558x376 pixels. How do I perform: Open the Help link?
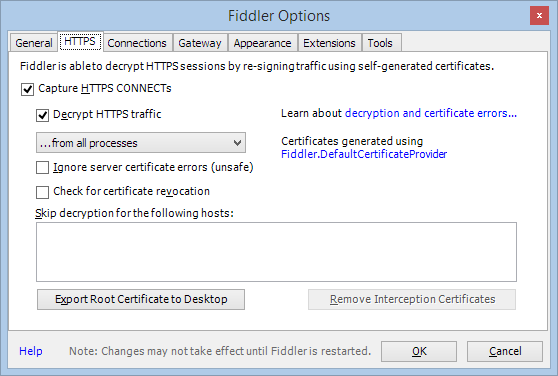(31, 351)
